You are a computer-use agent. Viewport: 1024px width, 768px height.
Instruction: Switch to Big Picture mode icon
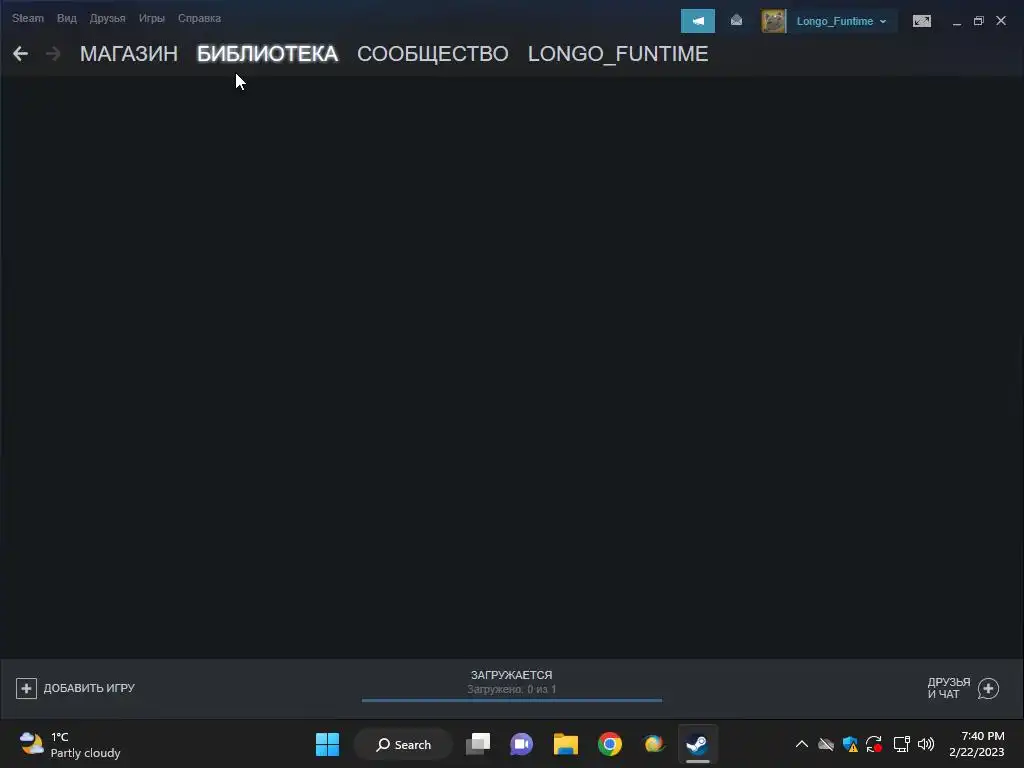click(921, 21)
